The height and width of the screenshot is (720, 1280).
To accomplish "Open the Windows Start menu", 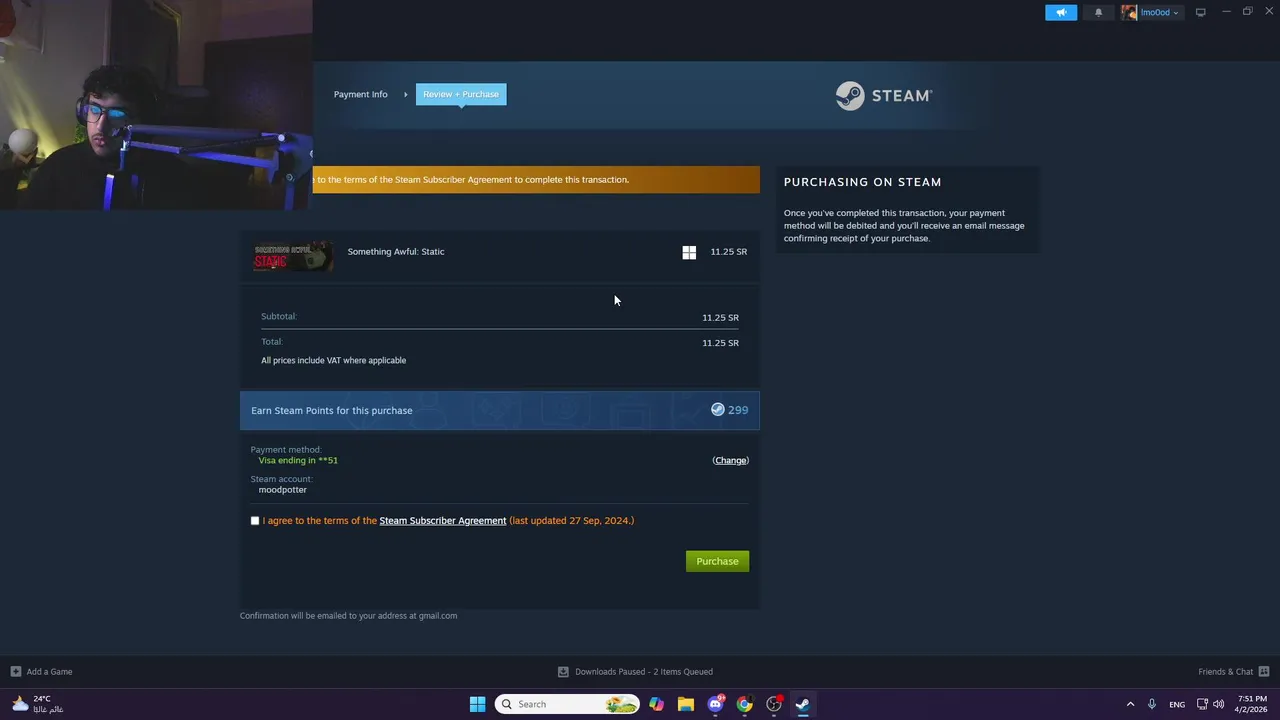I will [477, 704].
